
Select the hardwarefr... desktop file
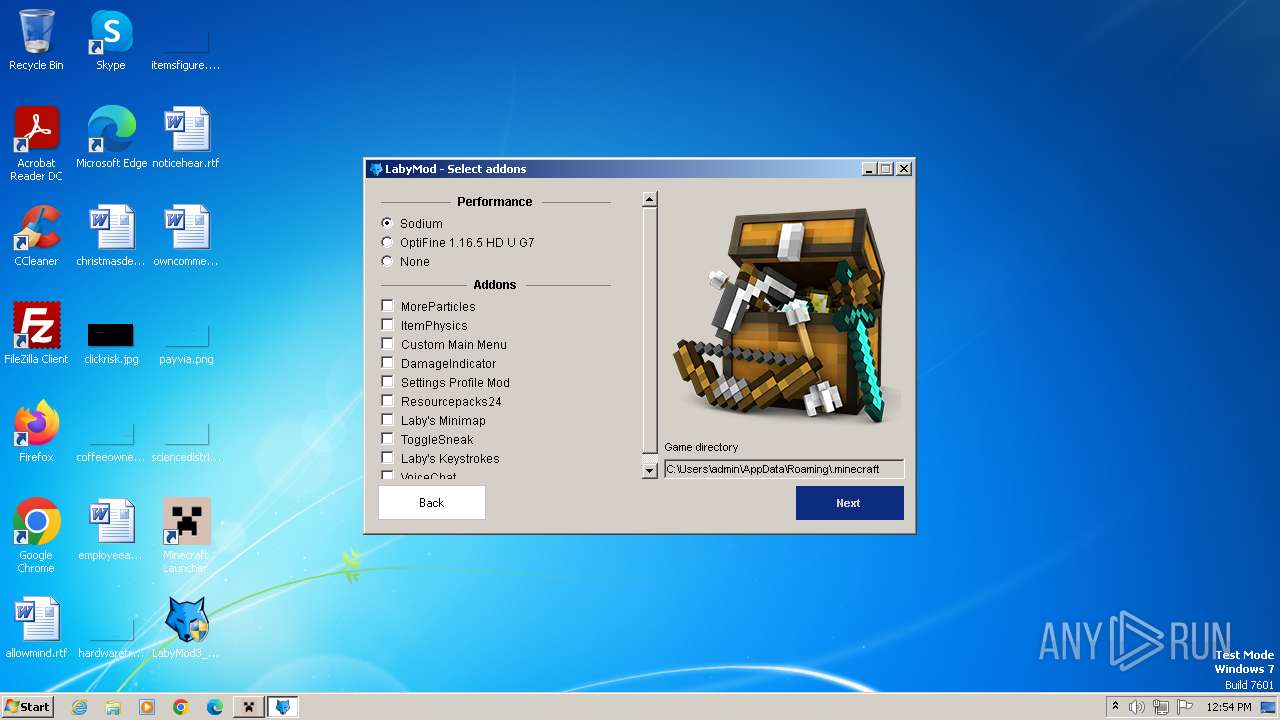pyautogui.click(x=111, y=639)
